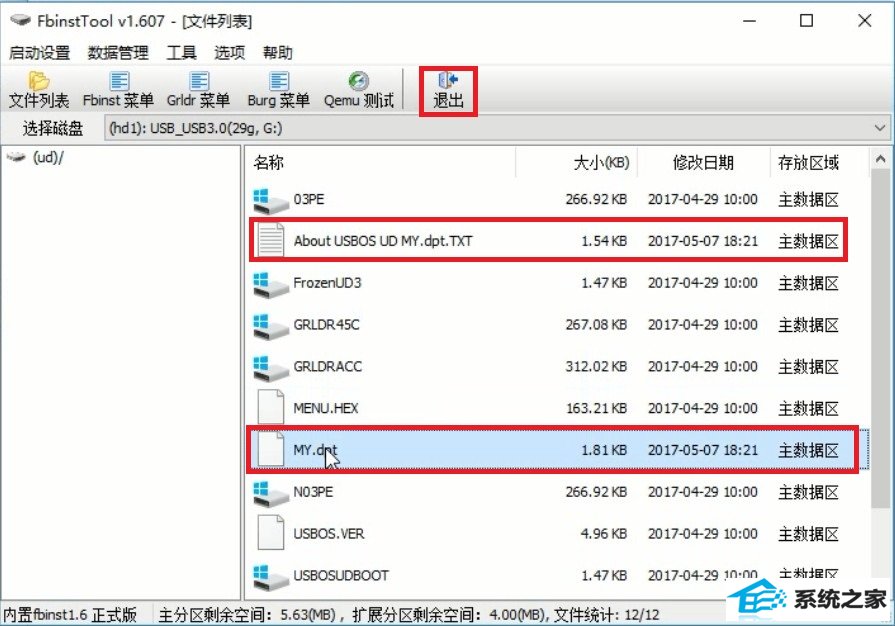
Task: Select the (ud)/ root tree node
Action: (x=48, y=157)
